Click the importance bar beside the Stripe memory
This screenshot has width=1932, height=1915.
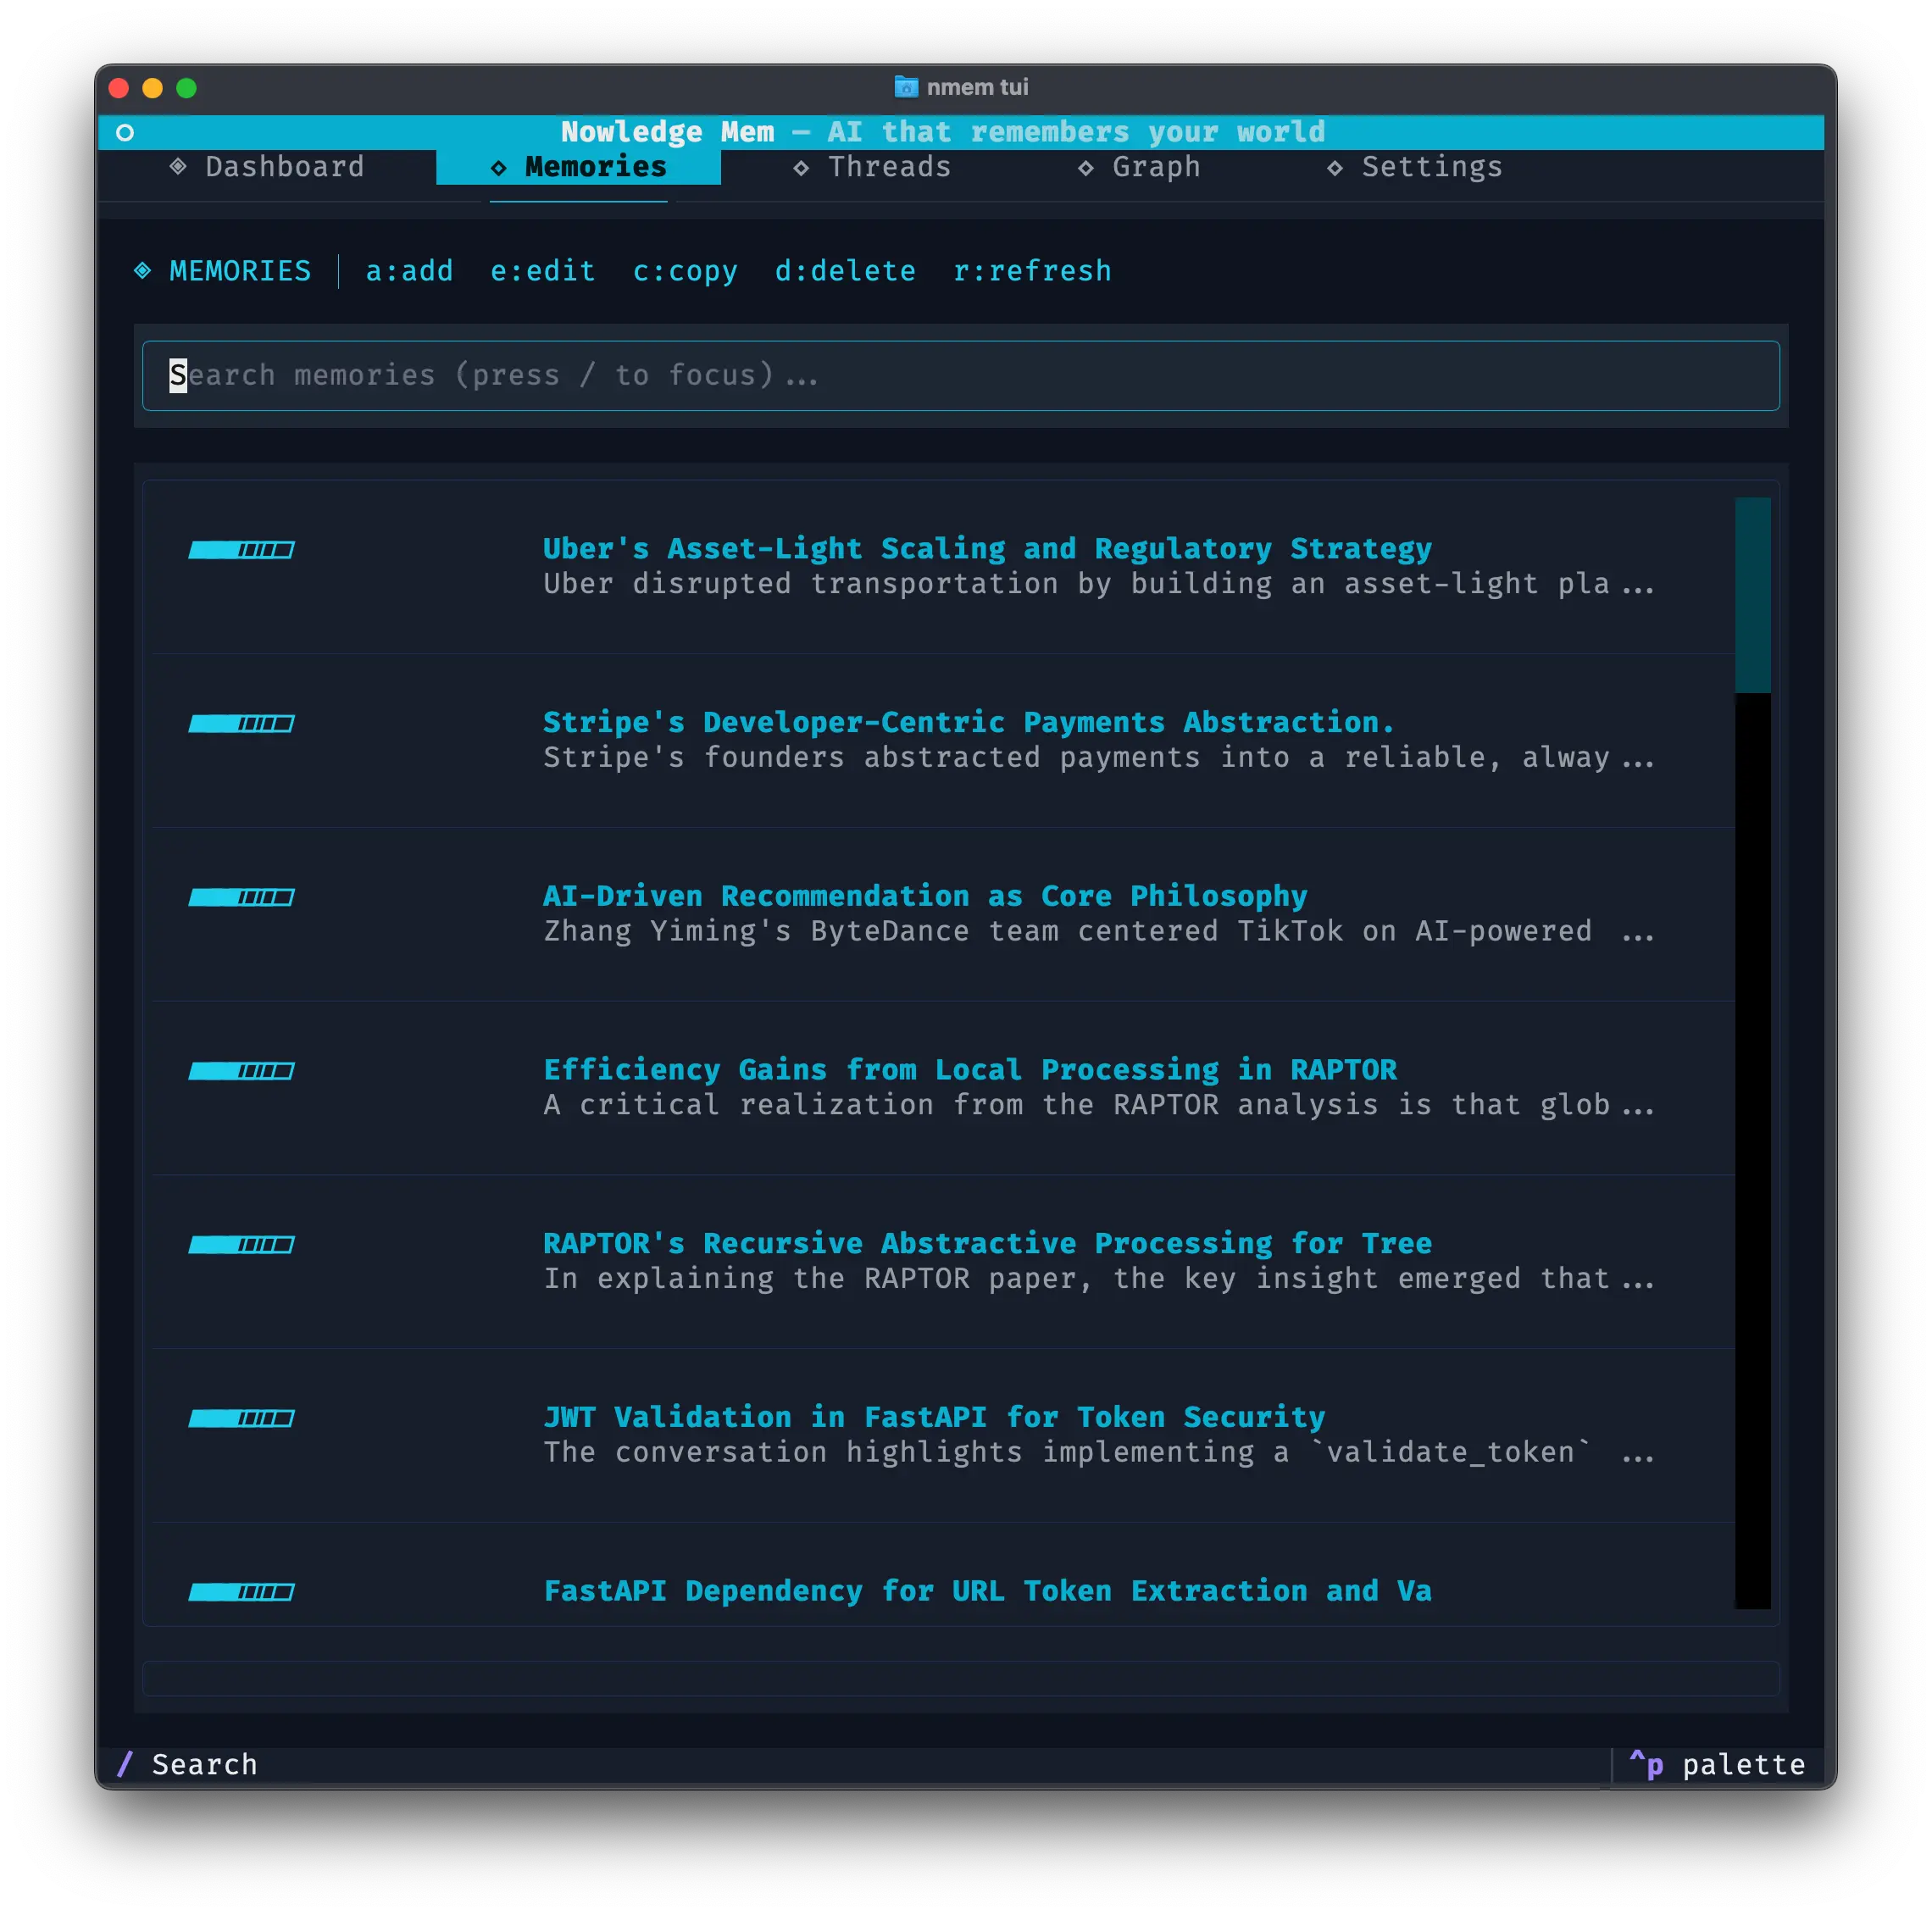[241, 724]
